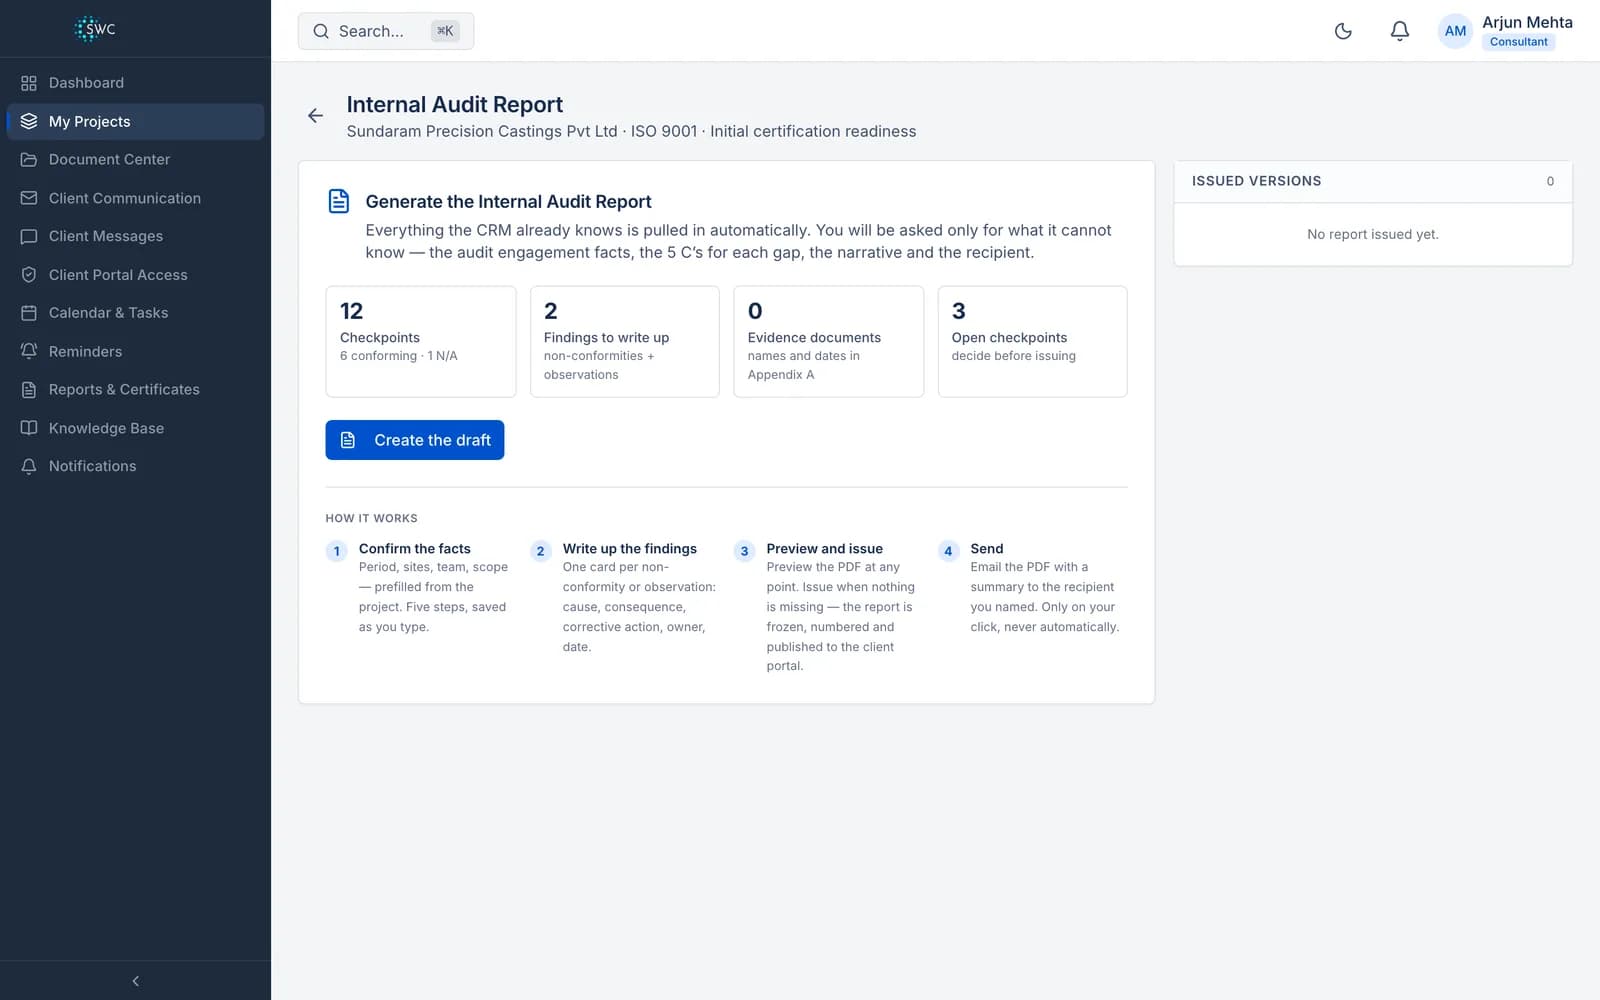The width and height of the screenshot is (1600, 1000).
Task: Open notifications from top bar bell icon
Action: [1400, 31]
